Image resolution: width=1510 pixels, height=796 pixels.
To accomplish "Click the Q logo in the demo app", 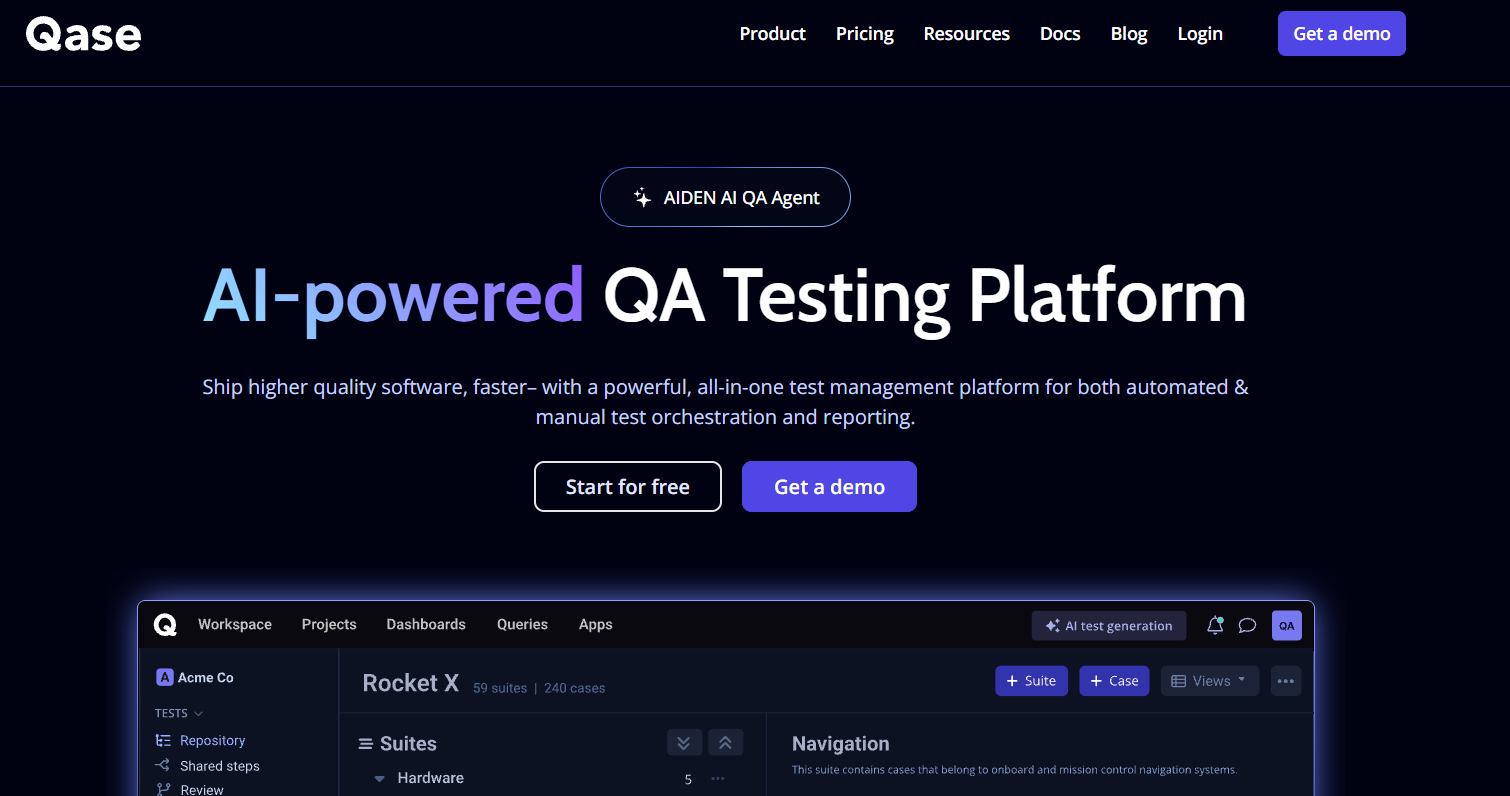I will coord(165,625).
